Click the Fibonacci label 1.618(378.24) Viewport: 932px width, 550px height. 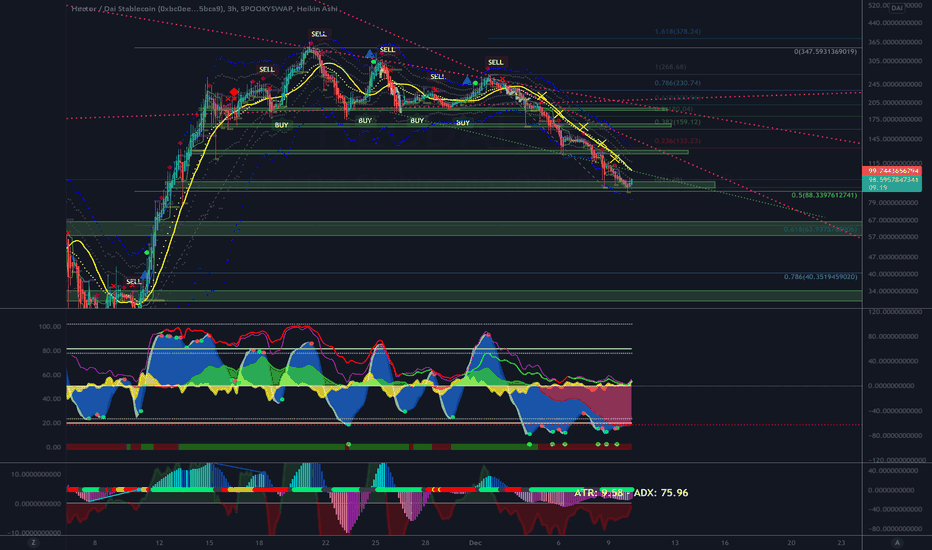(678, 32)
